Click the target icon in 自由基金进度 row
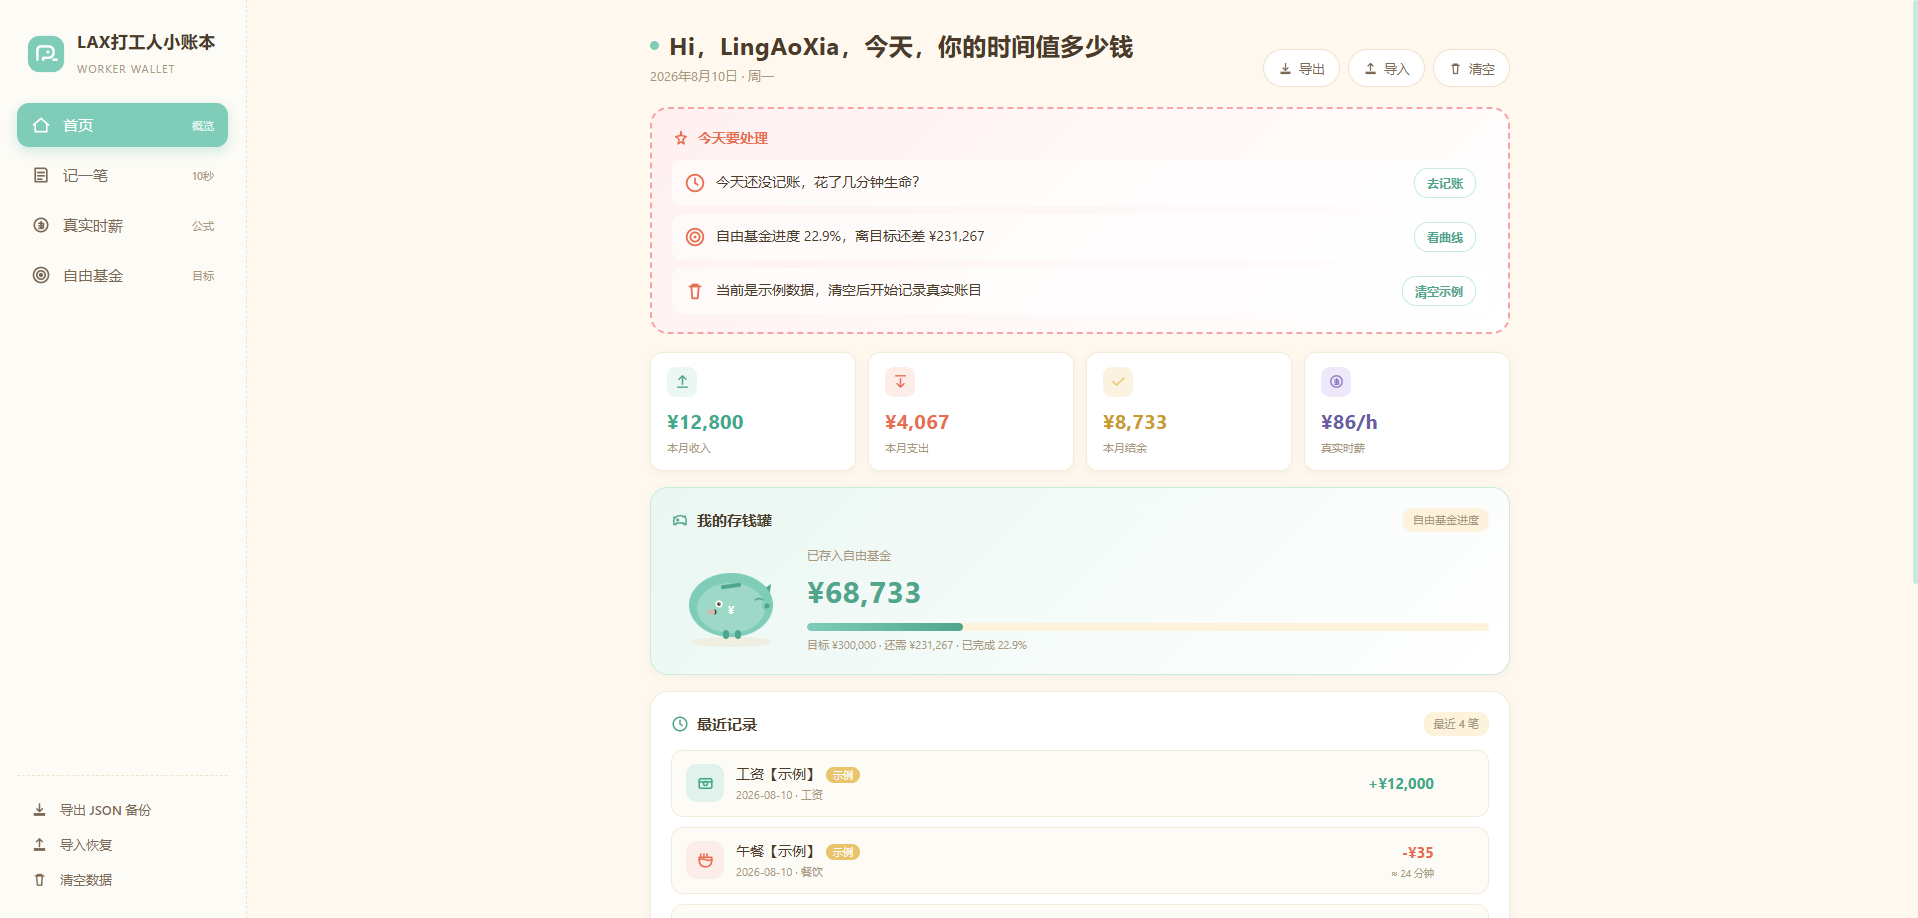The image size is (1918, 918). click(695, 237)
